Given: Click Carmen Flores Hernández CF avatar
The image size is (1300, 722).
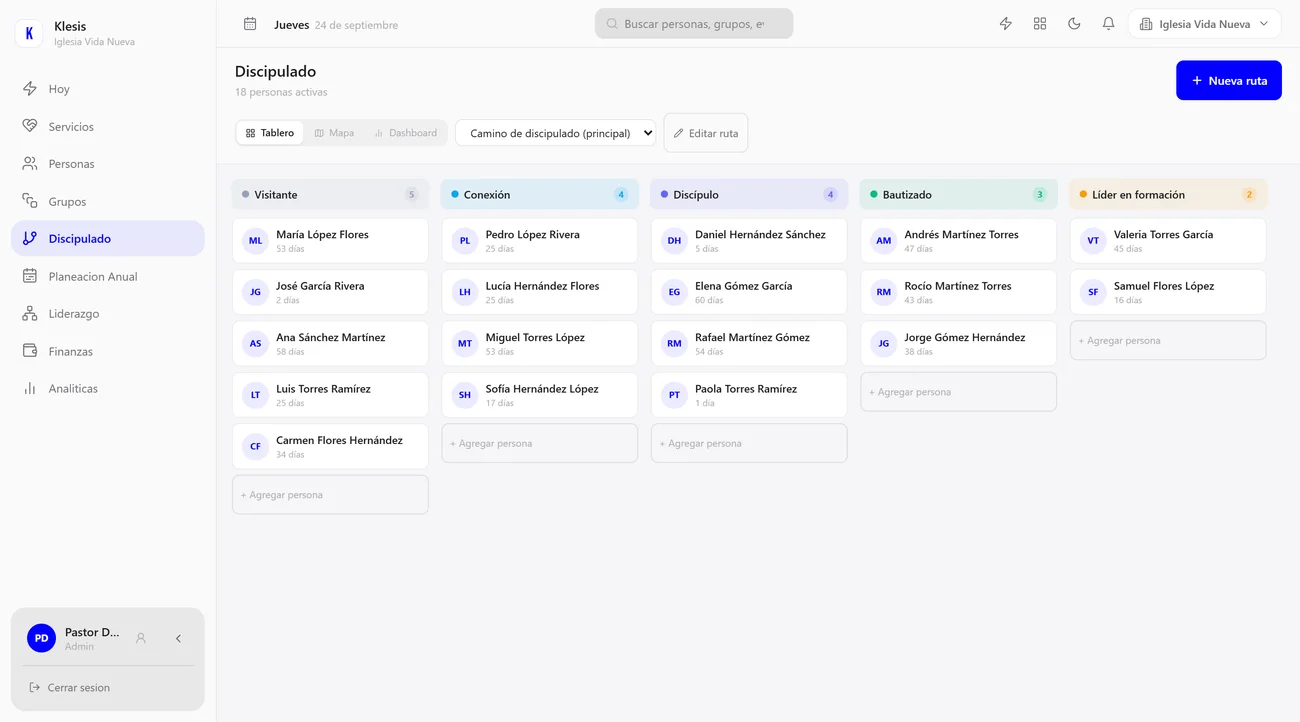Looking at the screenshot, I should tap(256, 446).
